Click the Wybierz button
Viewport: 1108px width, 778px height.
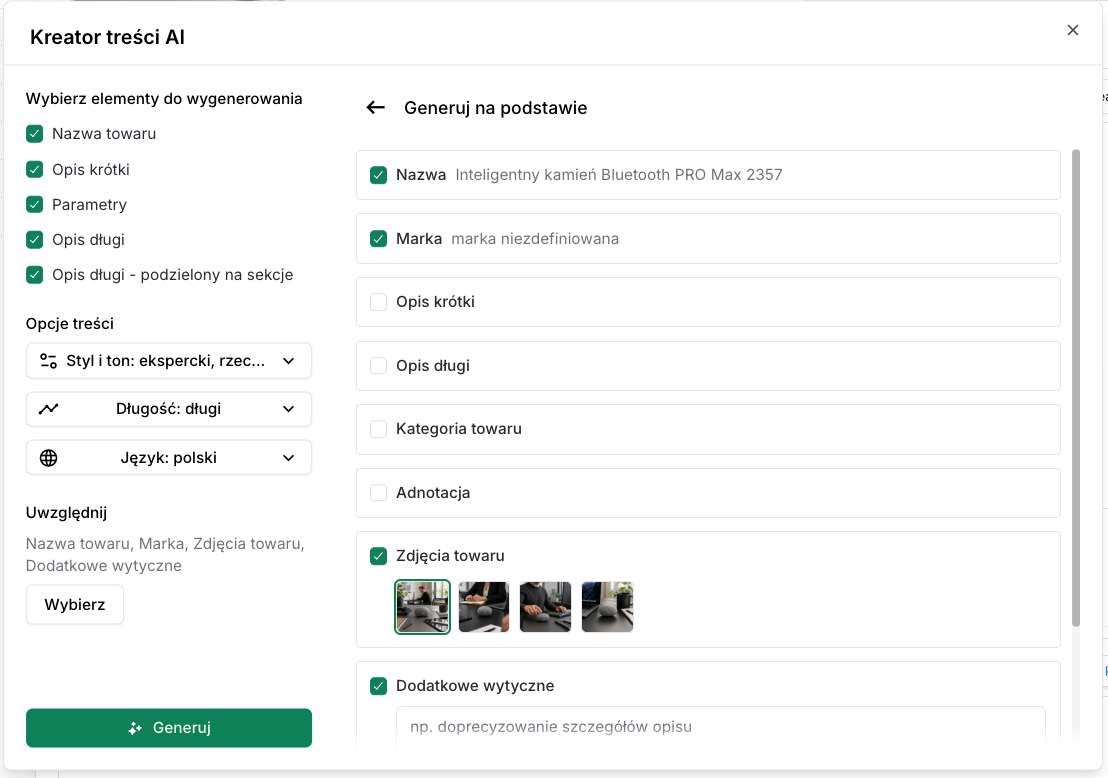coord(75,605)
